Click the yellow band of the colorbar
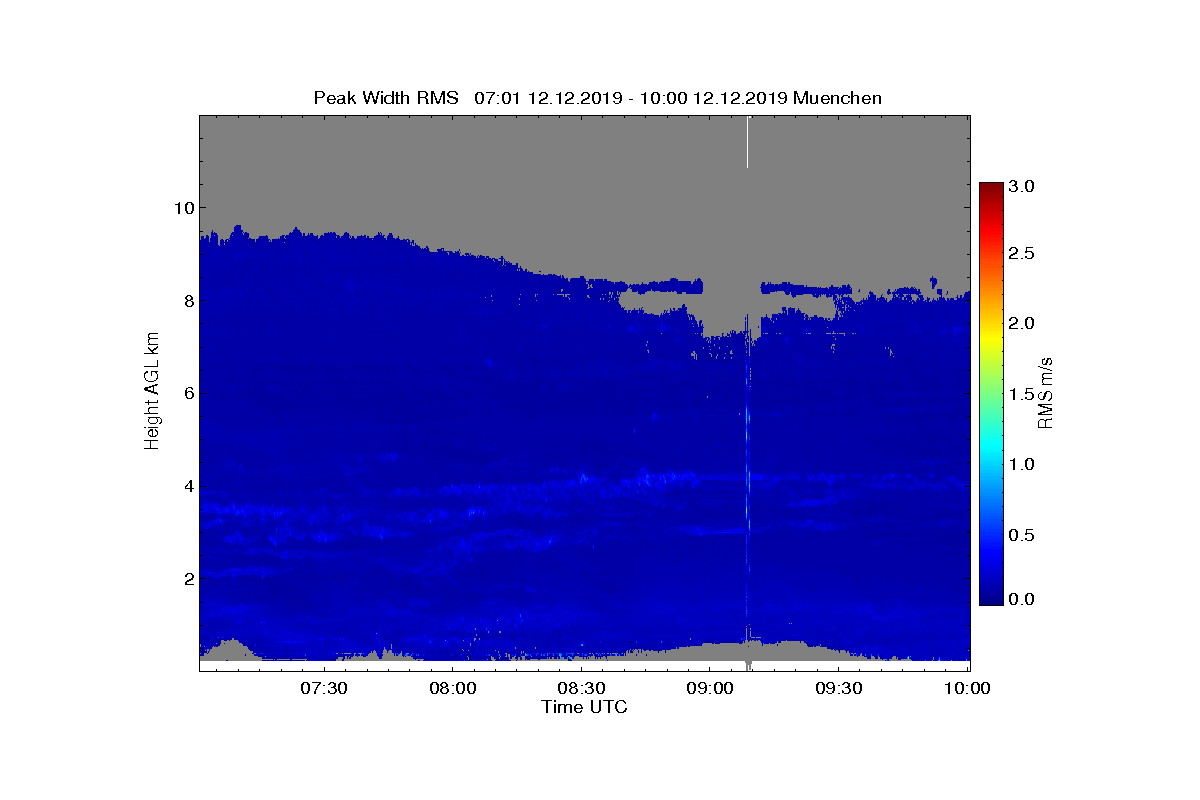 [x=991, y=338]
